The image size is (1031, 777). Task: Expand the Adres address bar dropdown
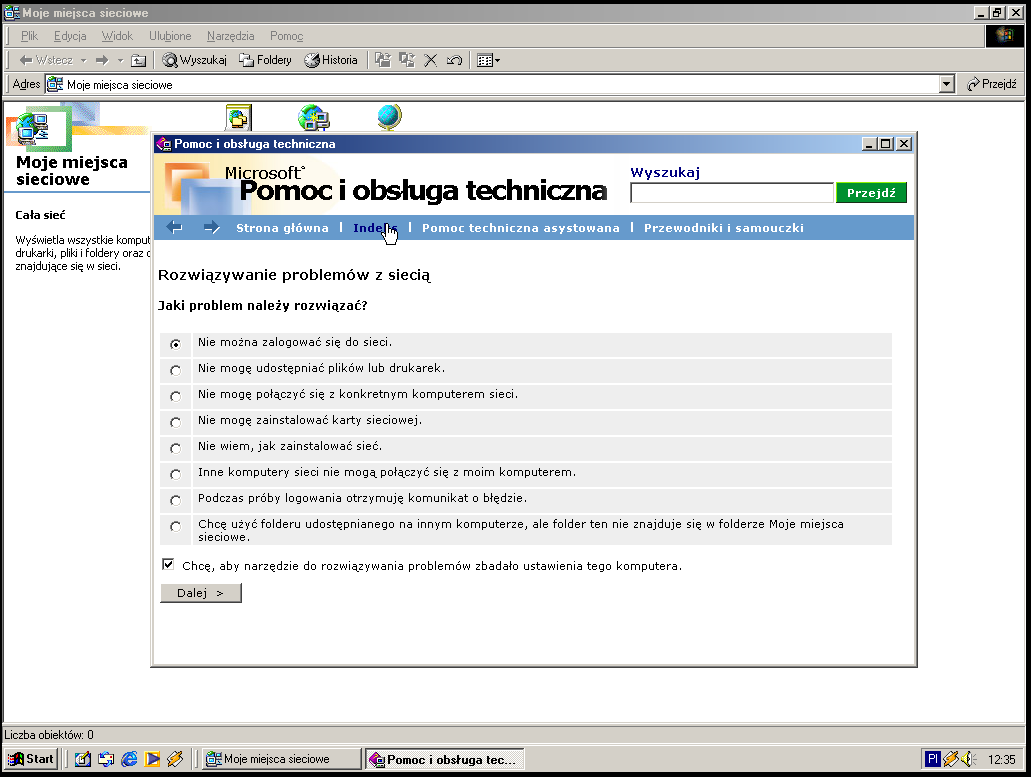[947, 84]
